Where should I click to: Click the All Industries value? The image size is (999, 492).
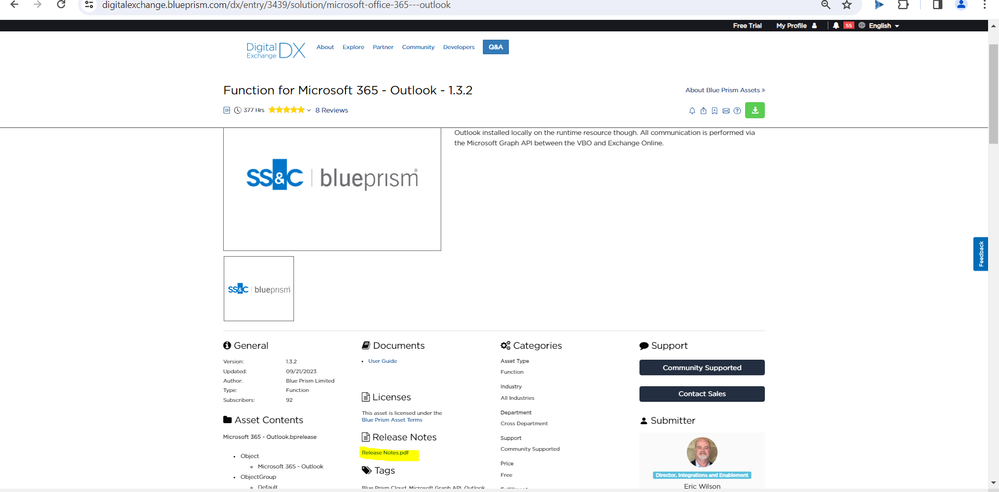517,398
